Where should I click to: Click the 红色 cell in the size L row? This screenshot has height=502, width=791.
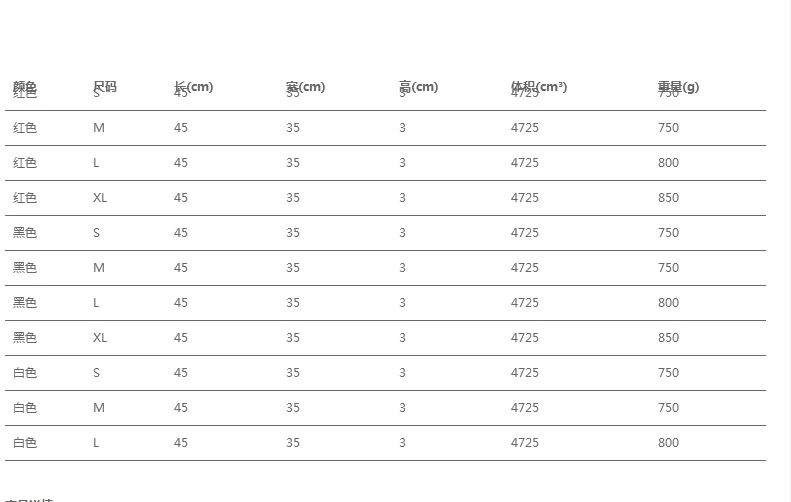point(25,163)
